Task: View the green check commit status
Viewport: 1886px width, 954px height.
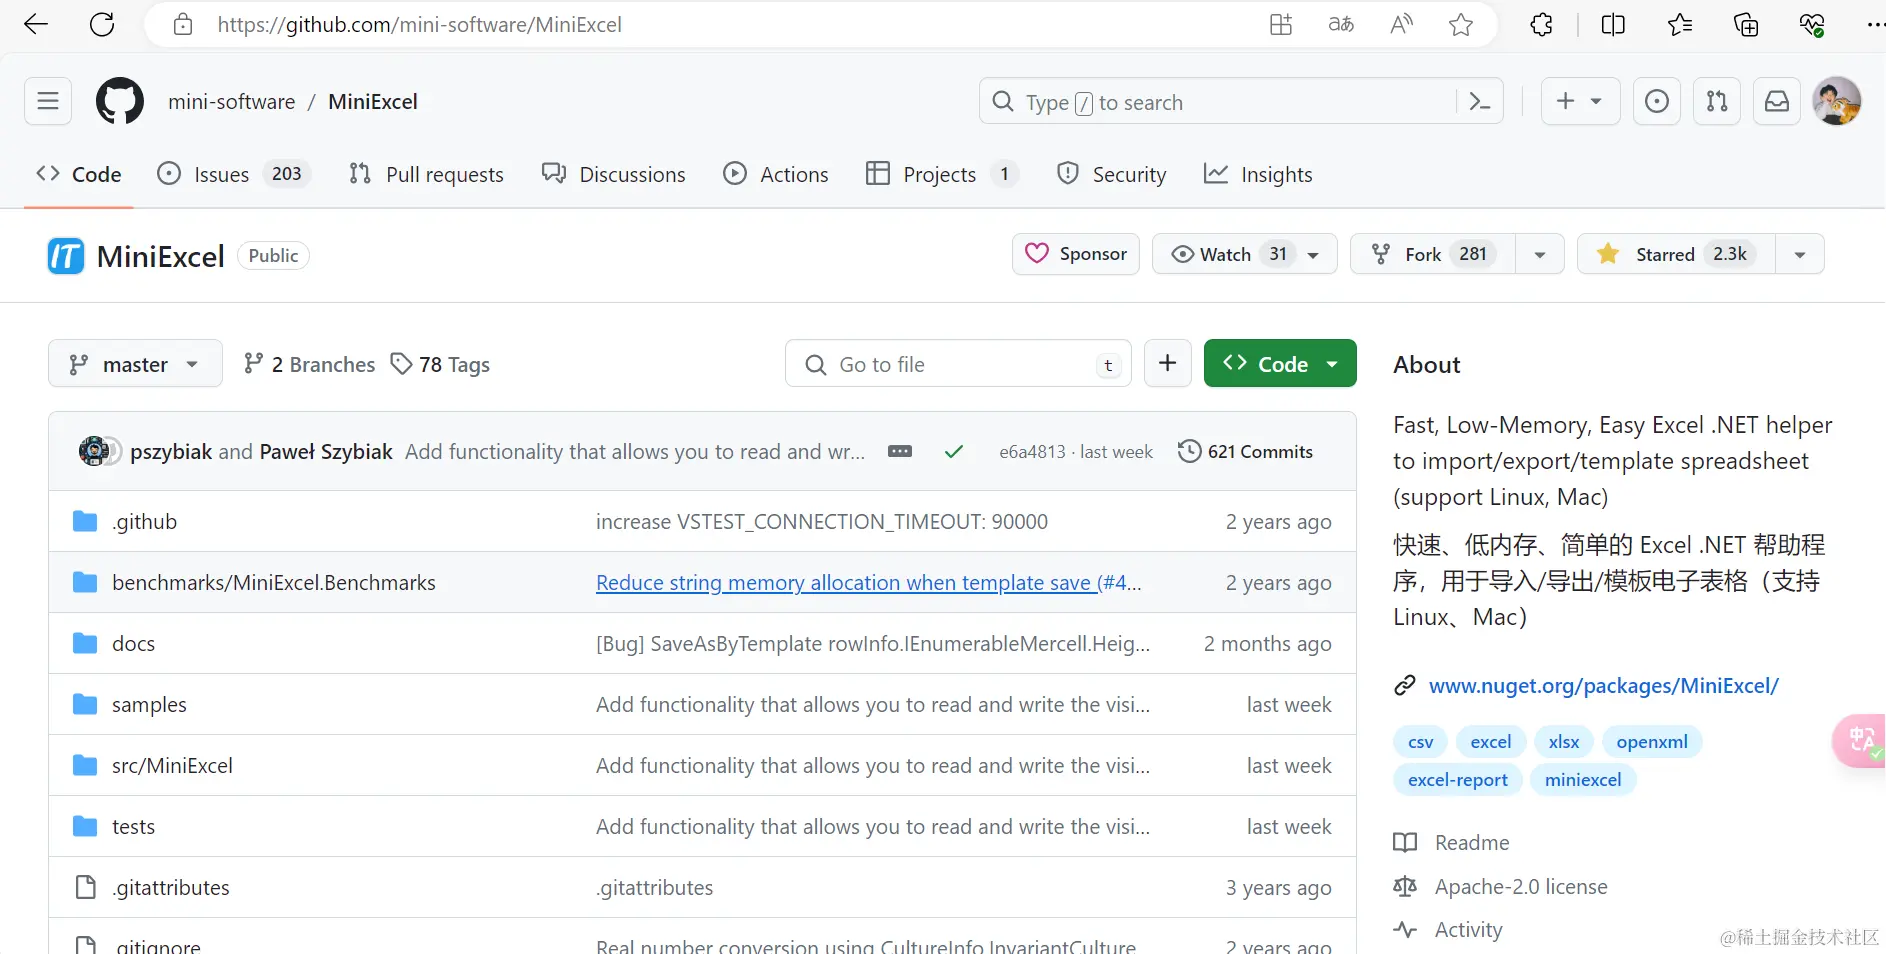Action: (954, 452)
